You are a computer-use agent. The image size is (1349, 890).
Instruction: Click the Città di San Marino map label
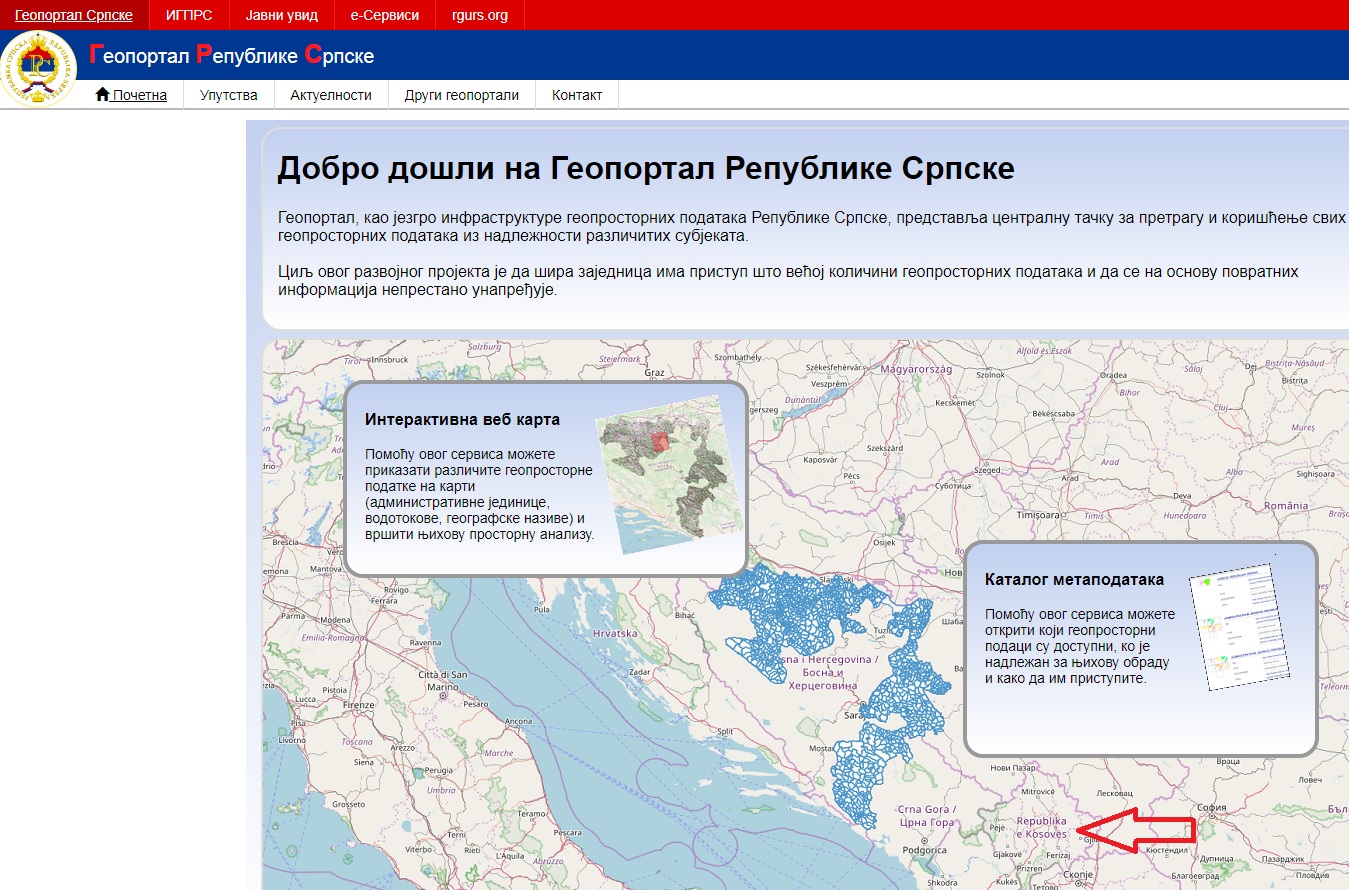pos(442,681)
